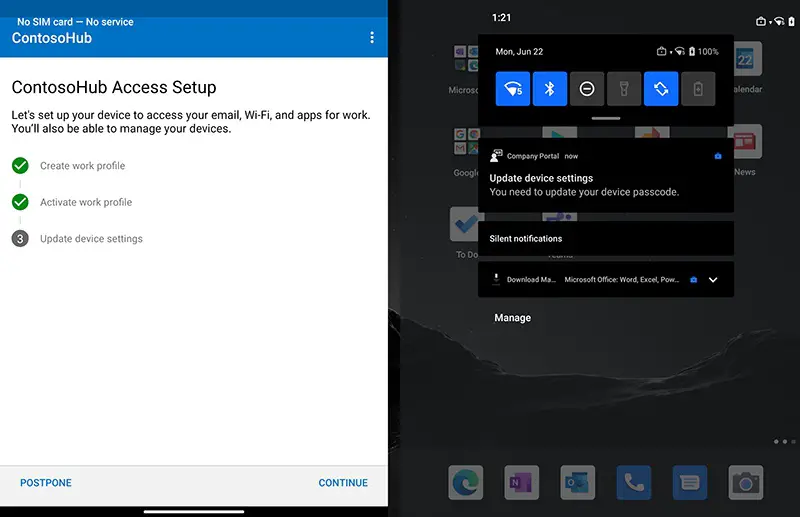This screenshot has width=800, height=517.
Task: Tap the Silent notifications header
Action: point(606,238)
